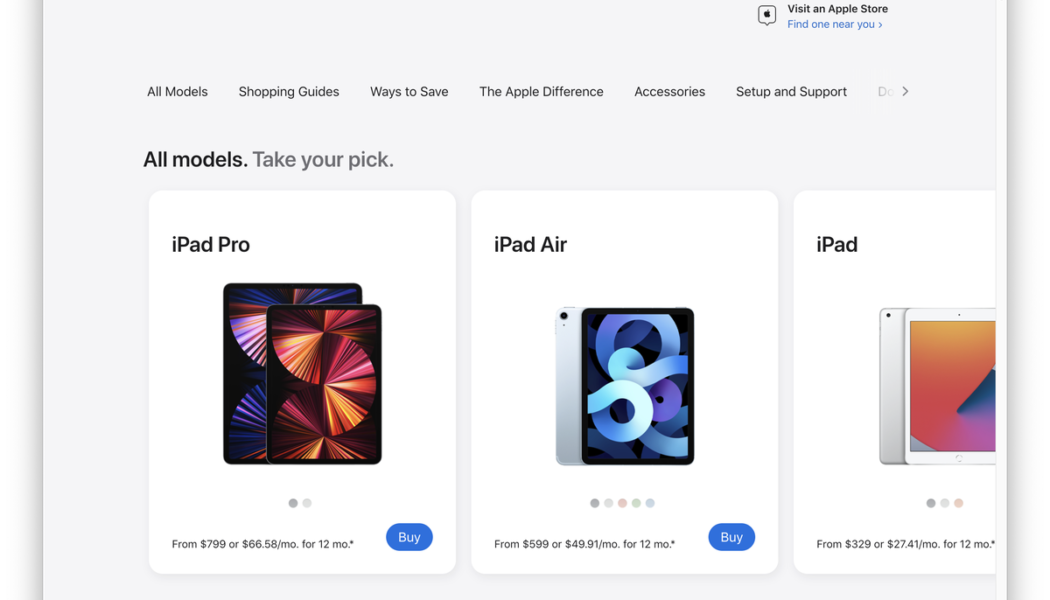This screenshot has height=600, width=1050.
Task: Click the Apple Store pin icon
Action: [766, 15]
